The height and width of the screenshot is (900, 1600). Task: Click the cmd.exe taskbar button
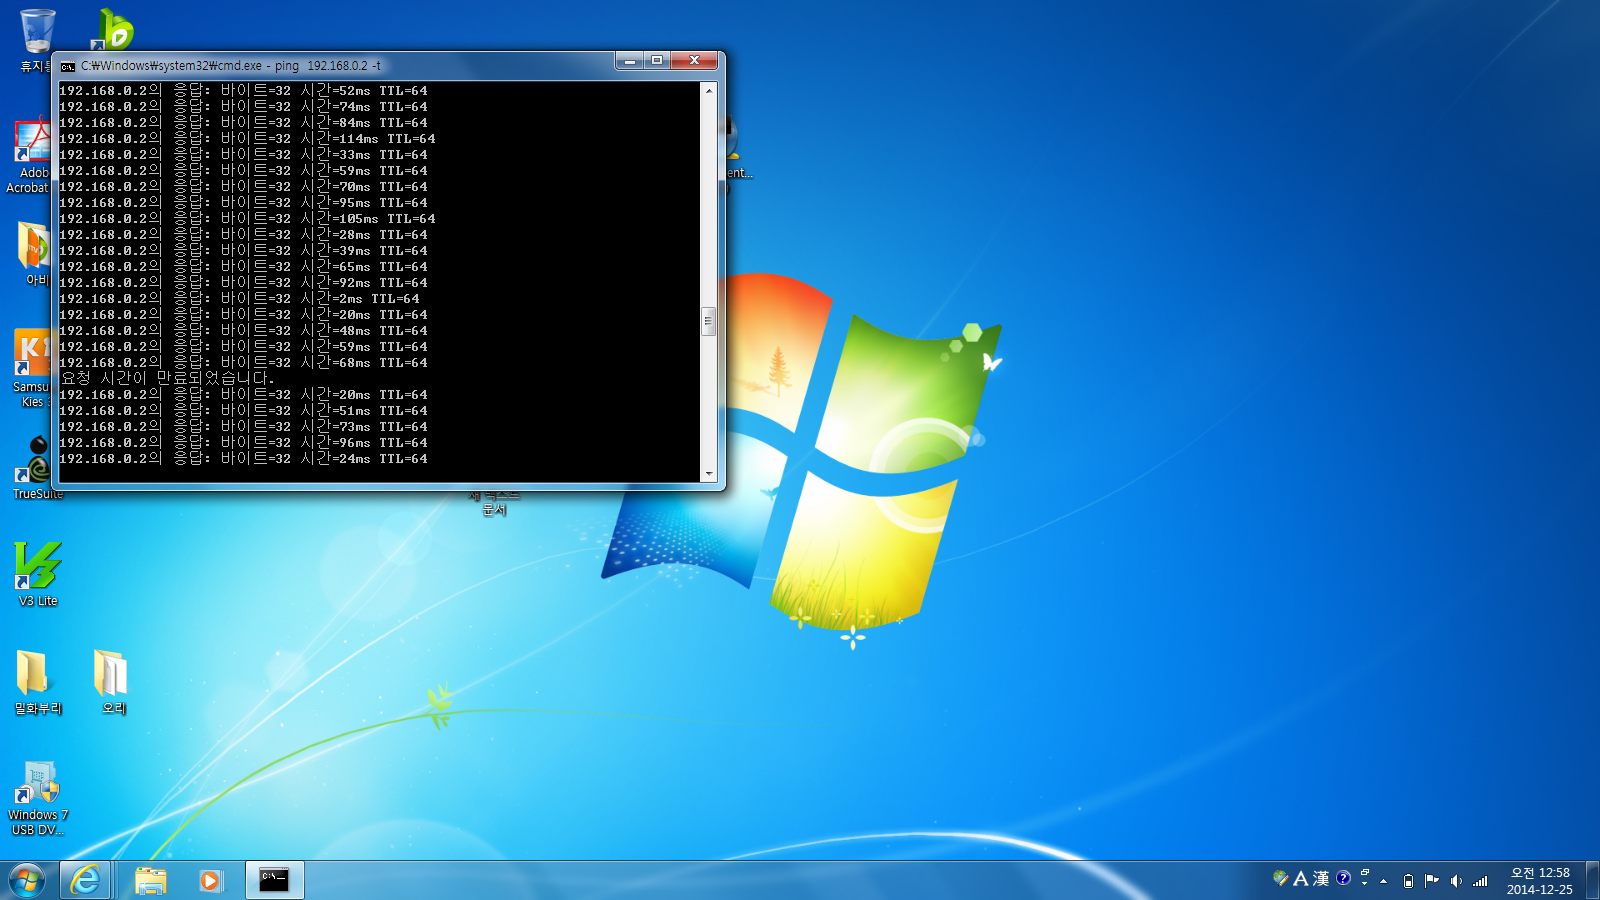pos(274,880)
